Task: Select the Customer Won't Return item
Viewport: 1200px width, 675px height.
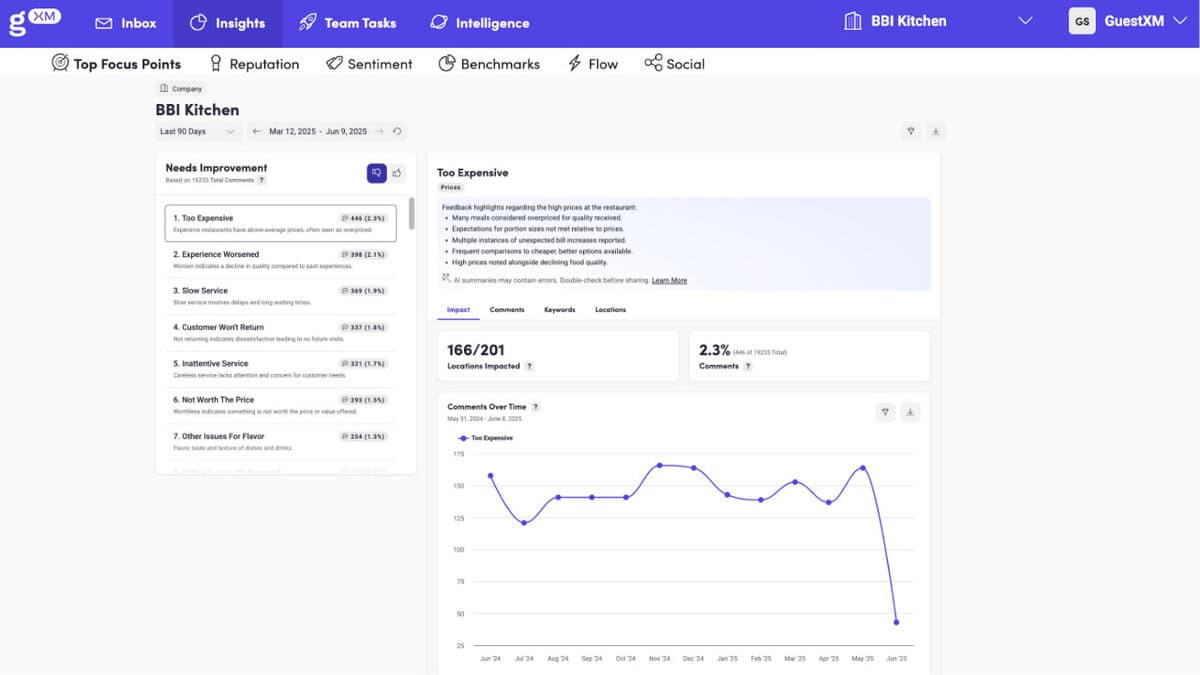Action: pyautogui.click(x=280, y=332)
